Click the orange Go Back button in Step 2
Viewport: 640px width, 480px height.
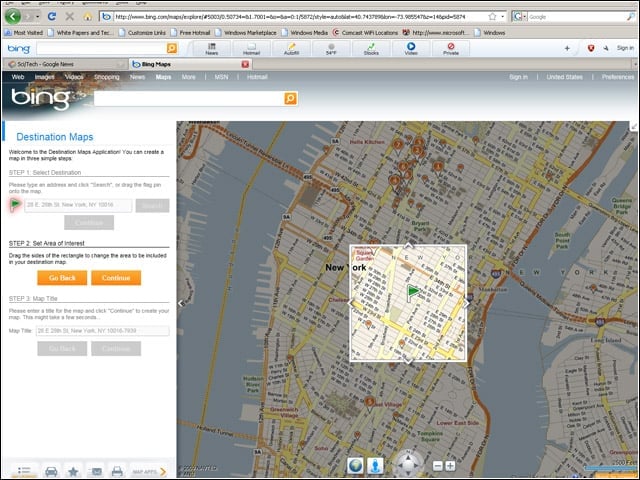click(62, 278)
